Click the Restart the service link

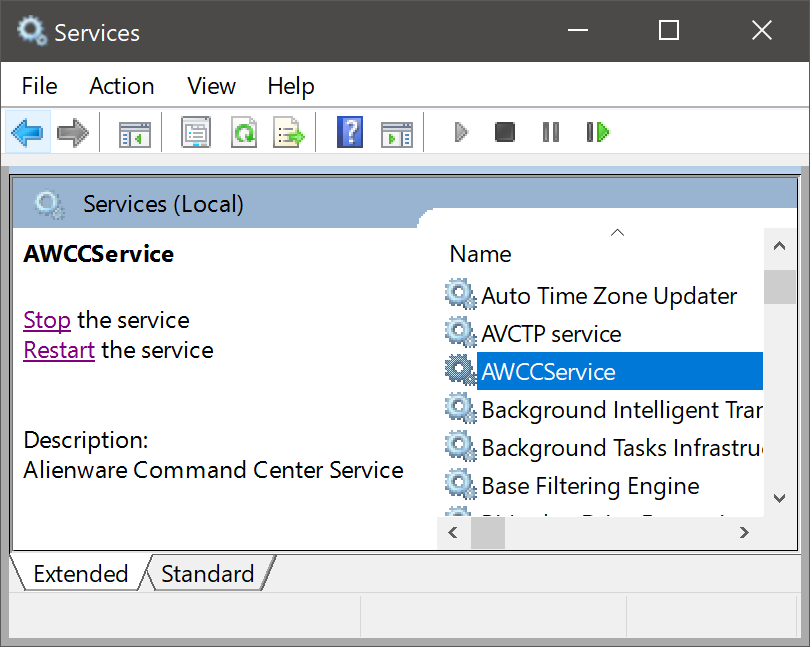click(x=59, y=350)
